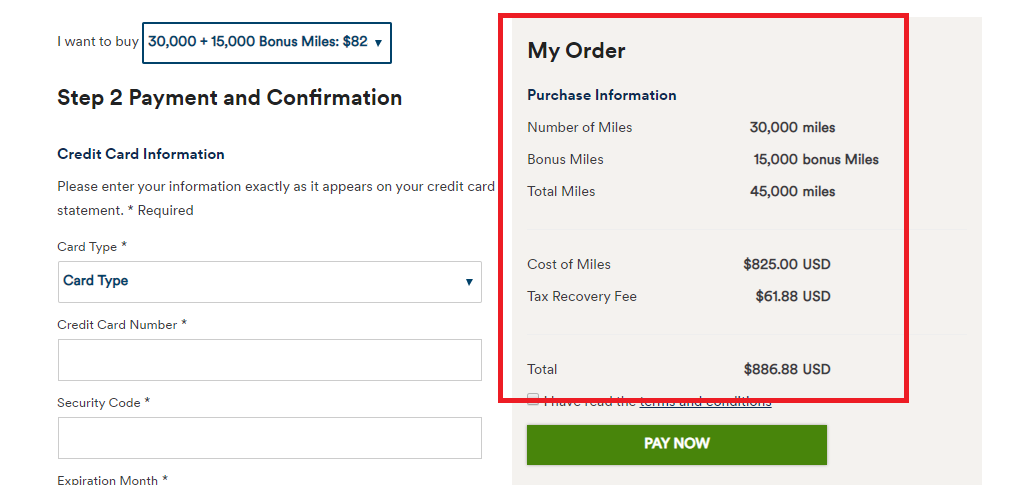
Task: Click the $61.88 USD tax recovery fee
Action: click(793, 296)
